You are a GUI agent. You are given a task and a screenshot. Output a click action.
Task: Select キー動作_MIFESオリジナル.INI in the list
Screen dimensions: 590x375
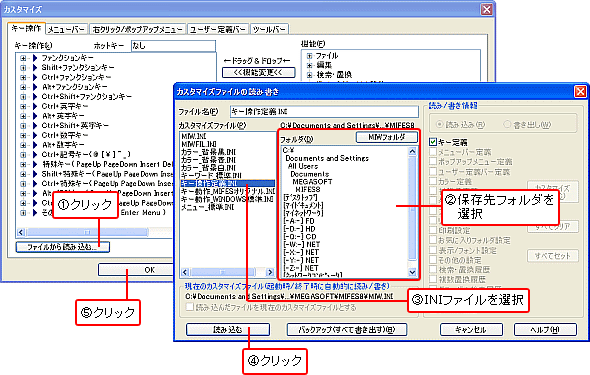[228, 191]
